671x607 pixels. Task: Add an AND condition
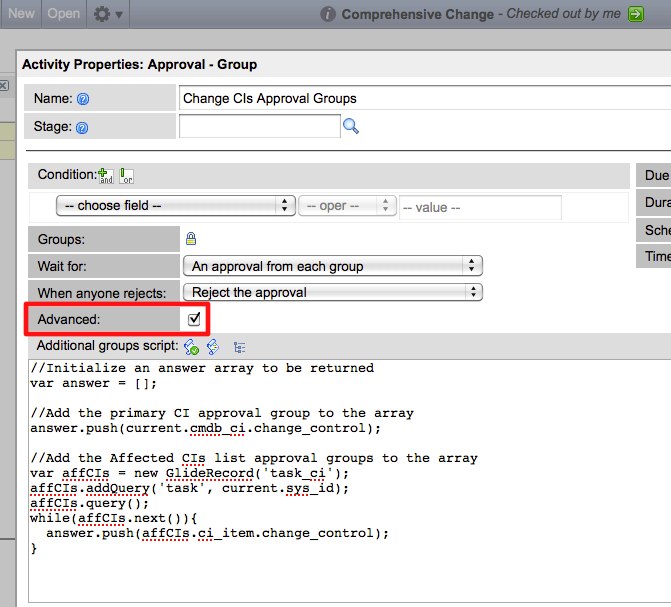point(106,176)
